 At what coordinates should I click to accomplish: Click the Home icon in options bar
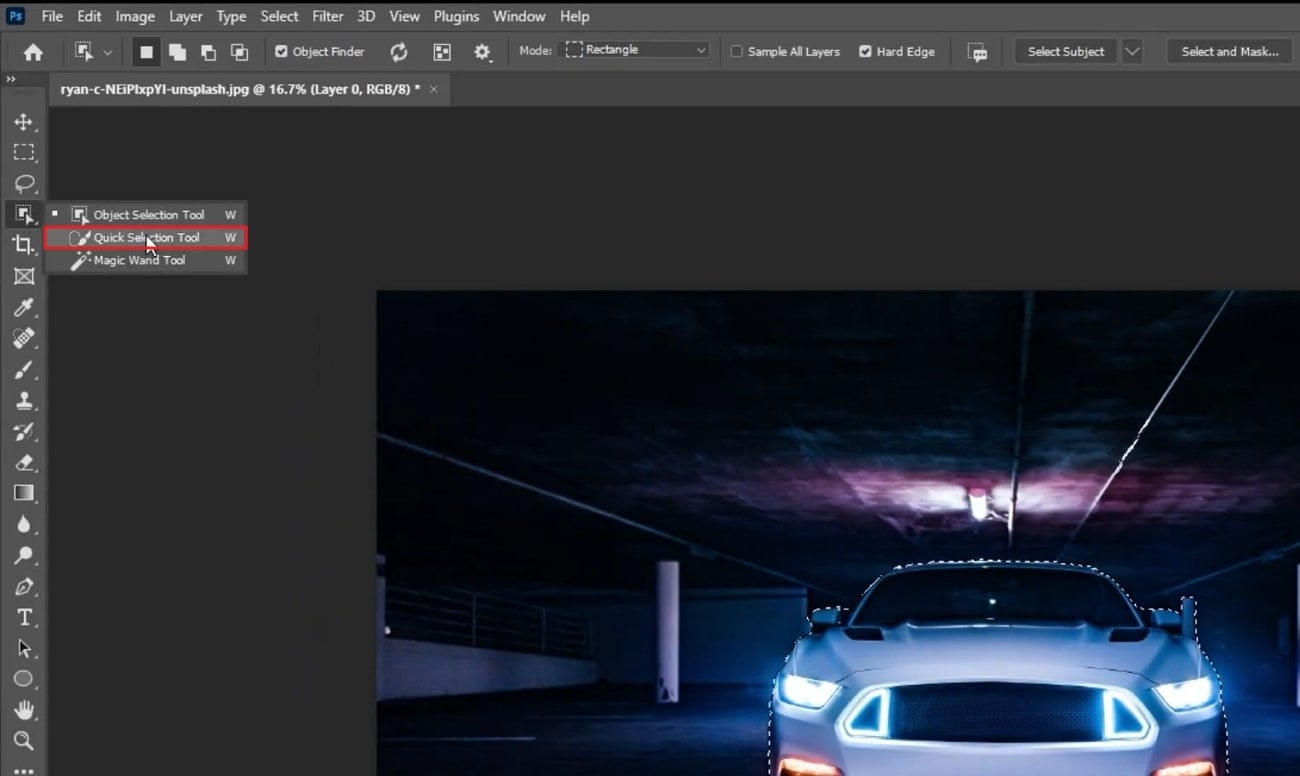click(33, 52)
